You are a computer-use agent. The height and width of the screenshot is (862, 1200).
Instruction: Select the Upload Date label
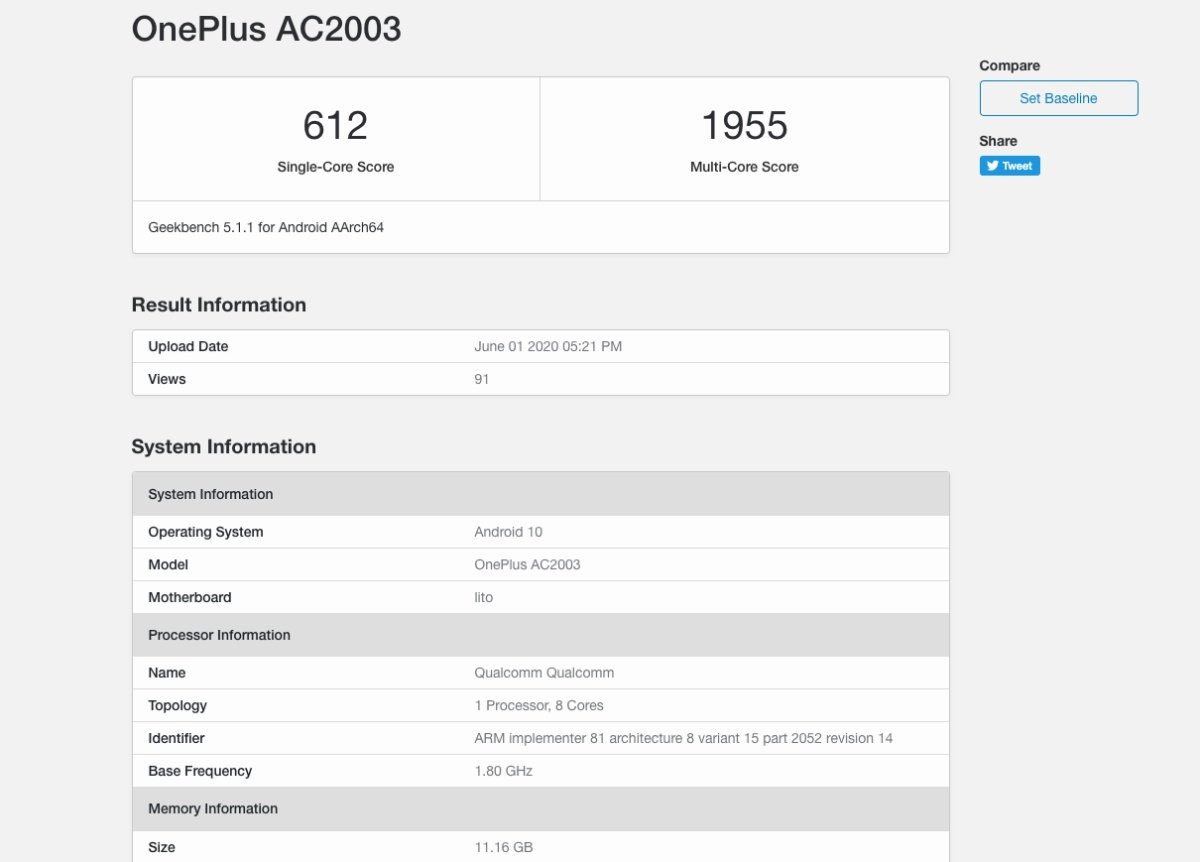[188, 346]
